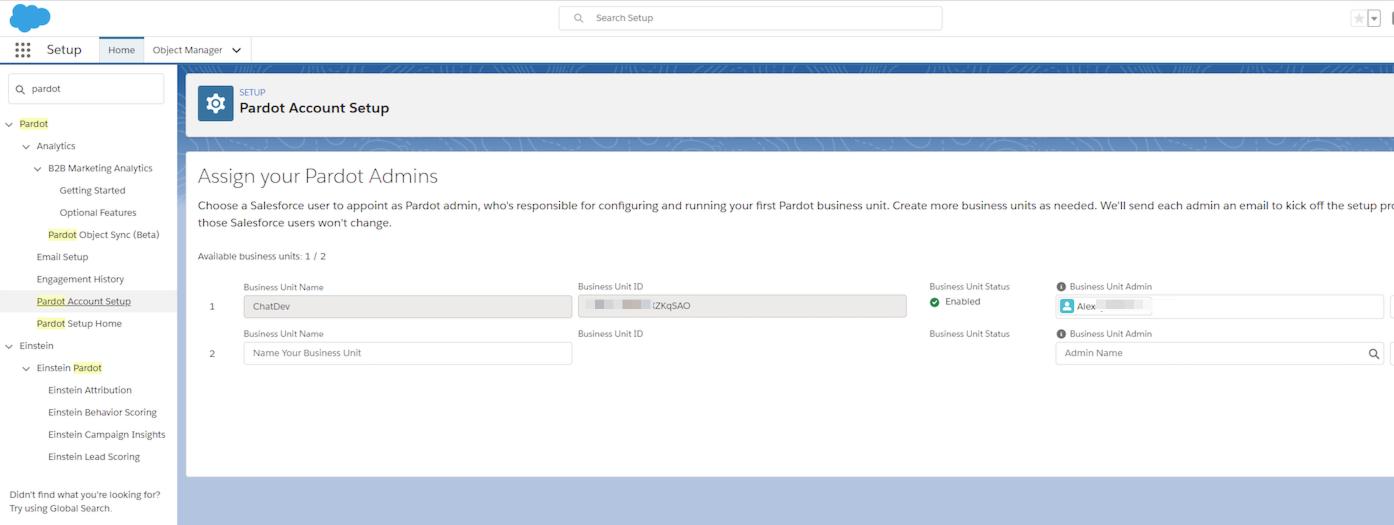Open Getting Started in the sidebar

pos(92,190)
